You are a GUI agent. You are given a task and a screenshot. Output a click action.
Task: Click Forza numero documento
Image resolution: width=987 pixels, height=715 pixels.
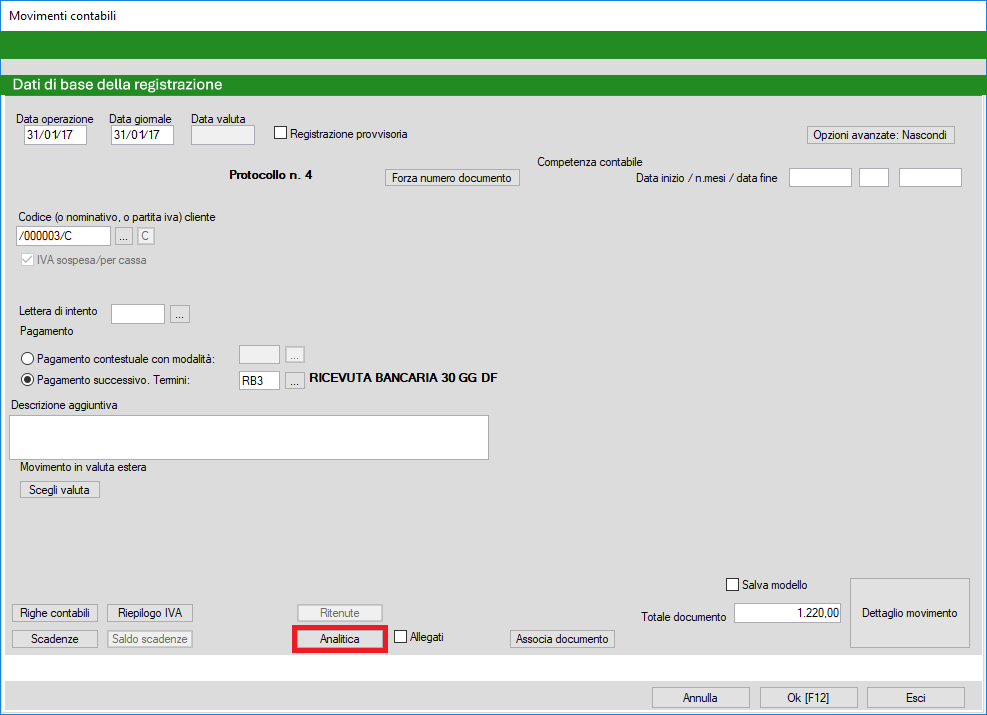point(452,177)
